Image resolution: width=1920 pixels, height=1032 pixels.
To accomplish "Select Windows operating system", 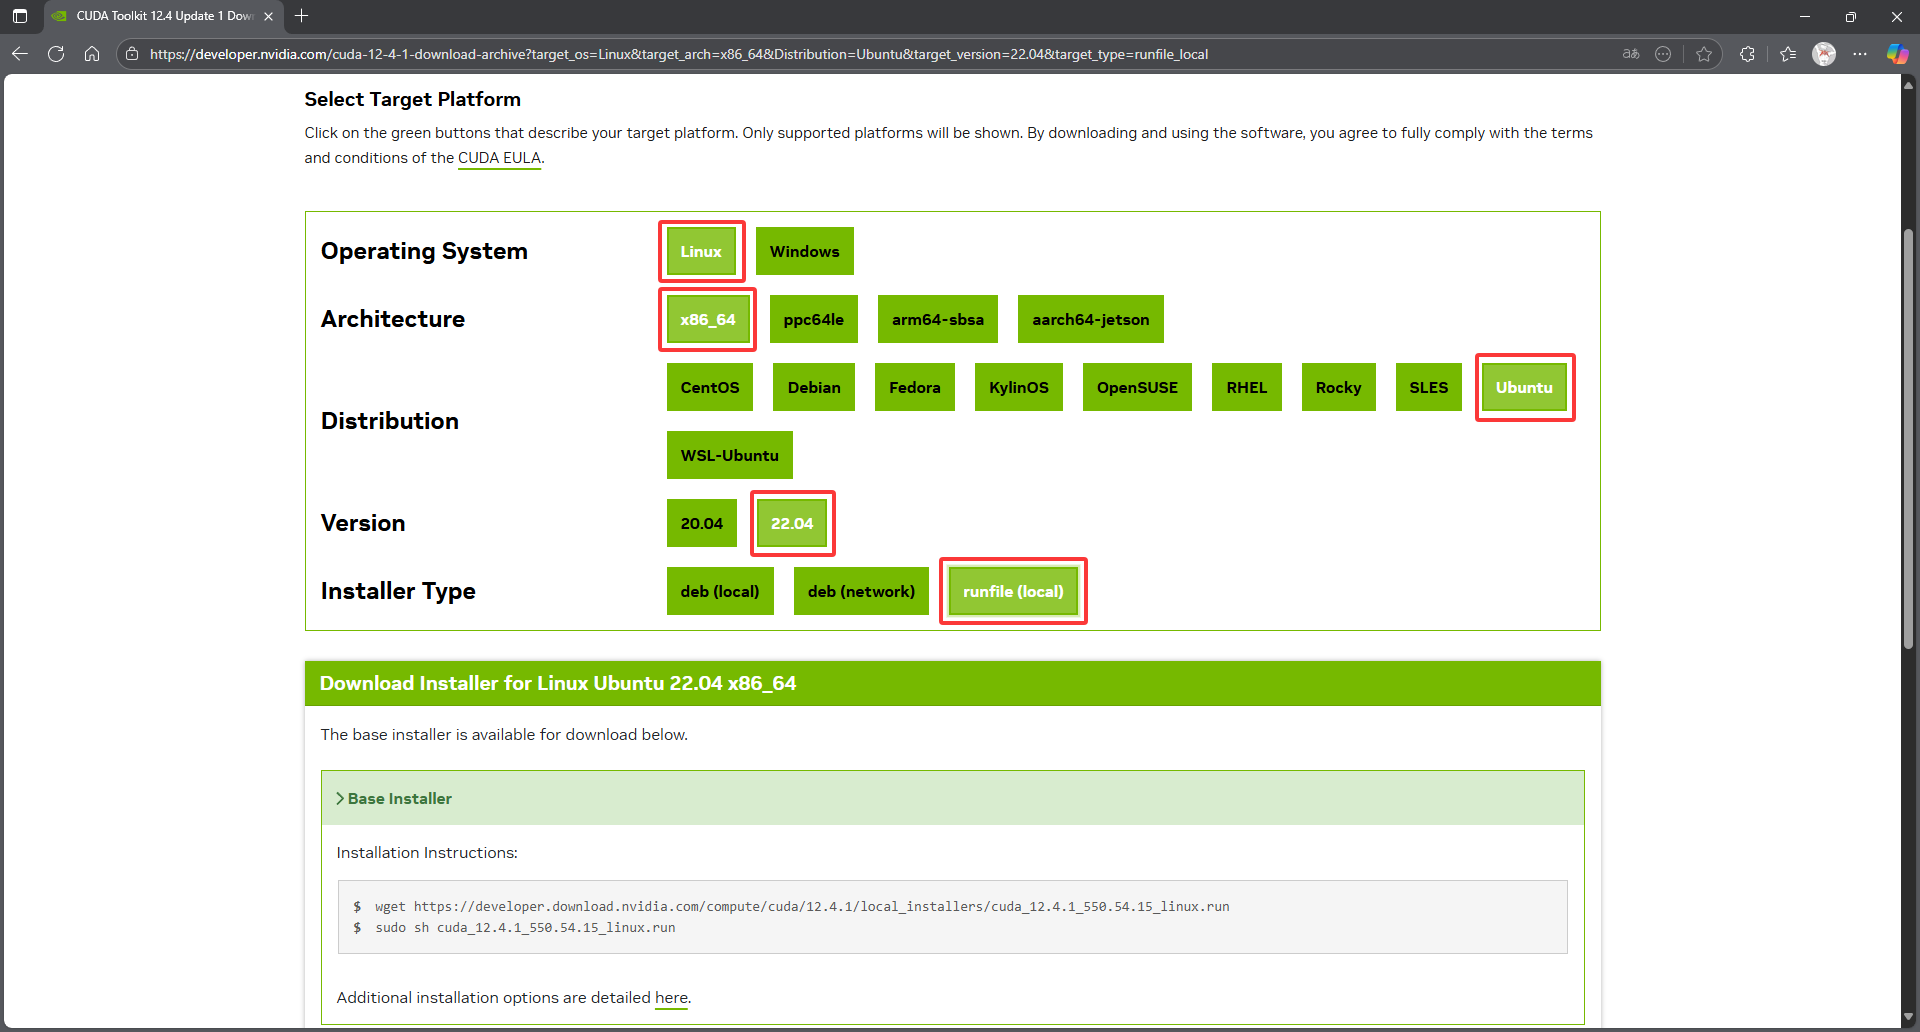I will tap(805, 251).
